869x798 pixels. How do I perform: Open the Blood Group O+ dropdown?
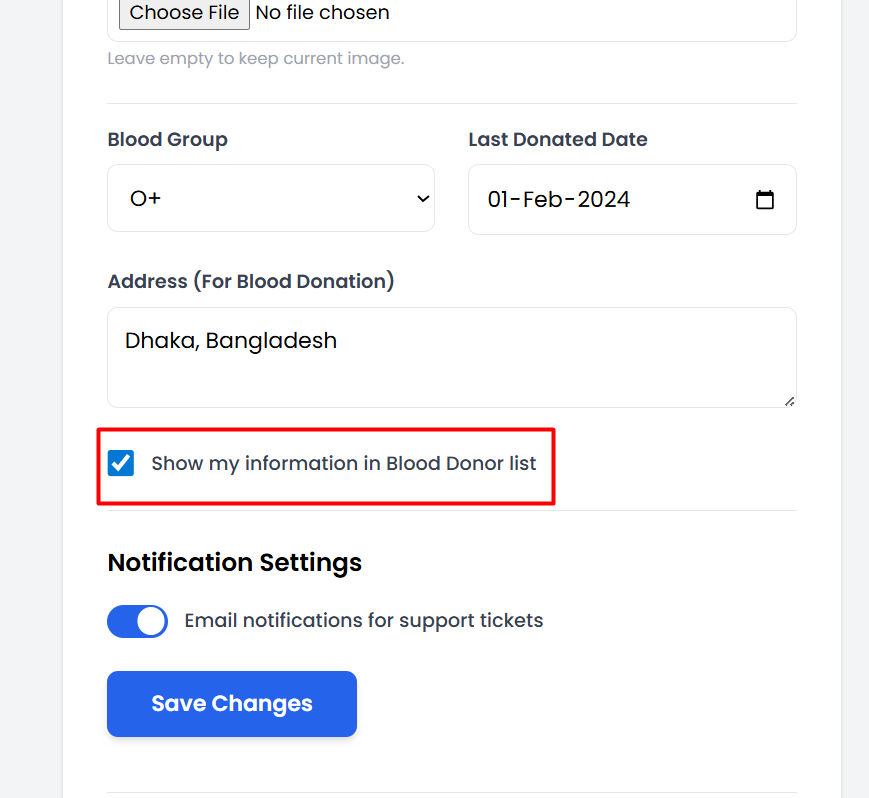(x=270, y=198)
